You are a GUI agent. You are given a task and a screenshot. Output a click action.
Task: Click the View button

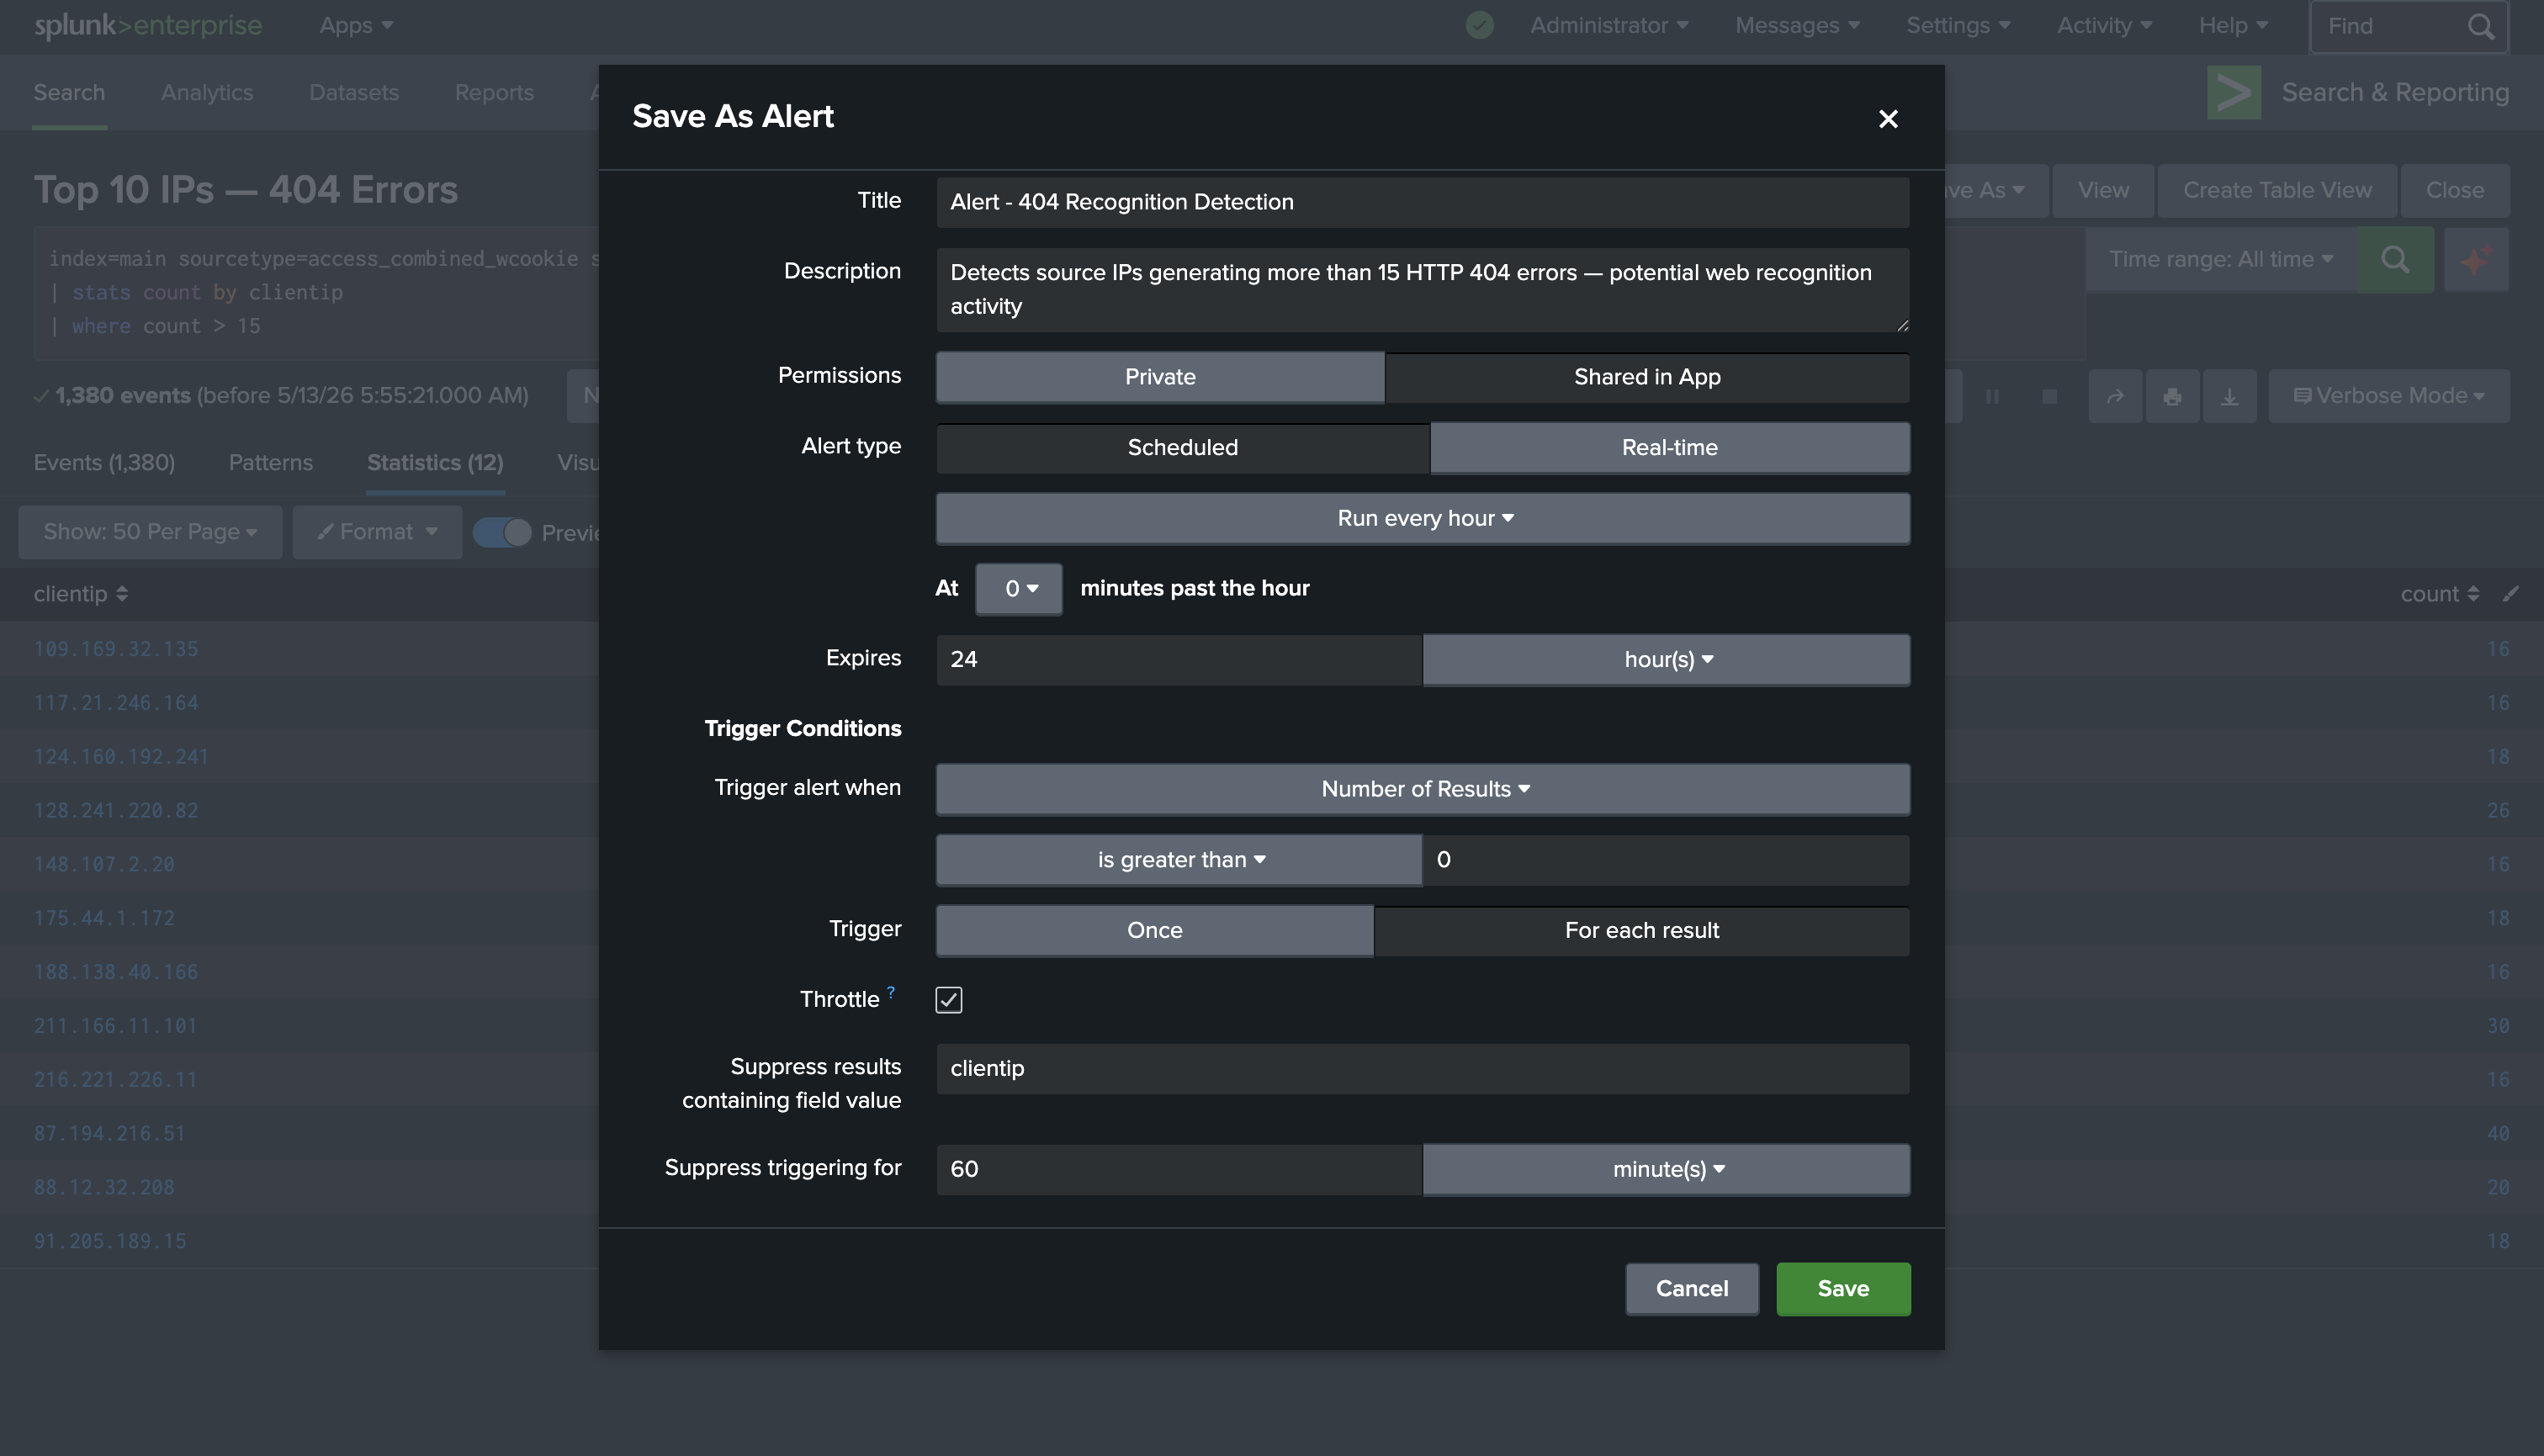2102,190
